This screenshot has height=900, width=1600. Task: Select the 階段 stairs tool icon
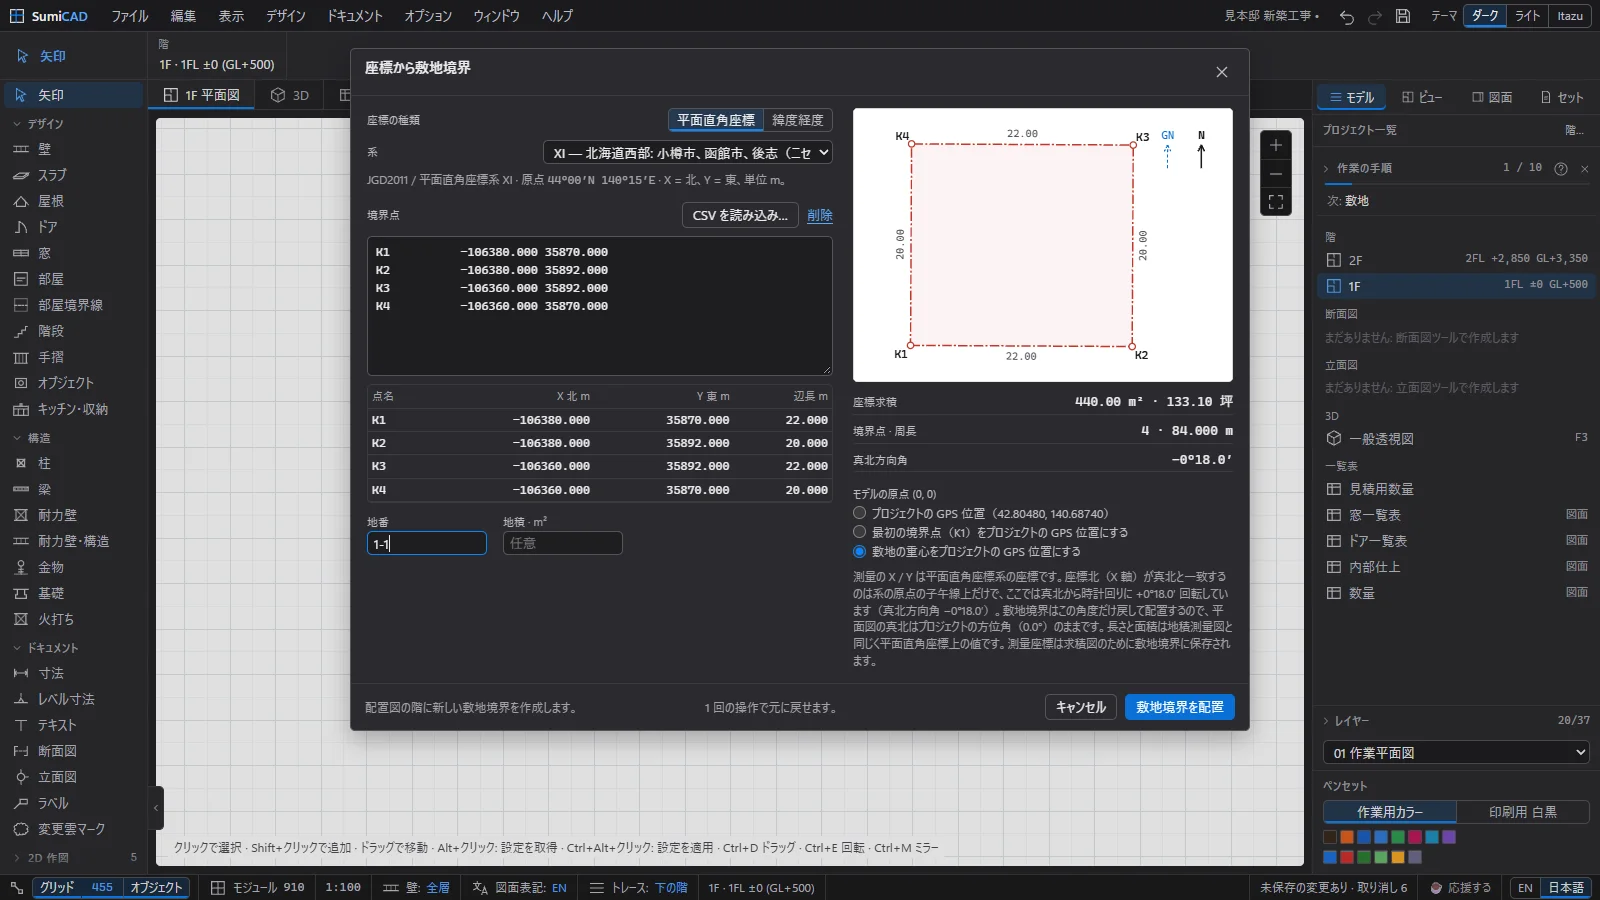[20, 331]
